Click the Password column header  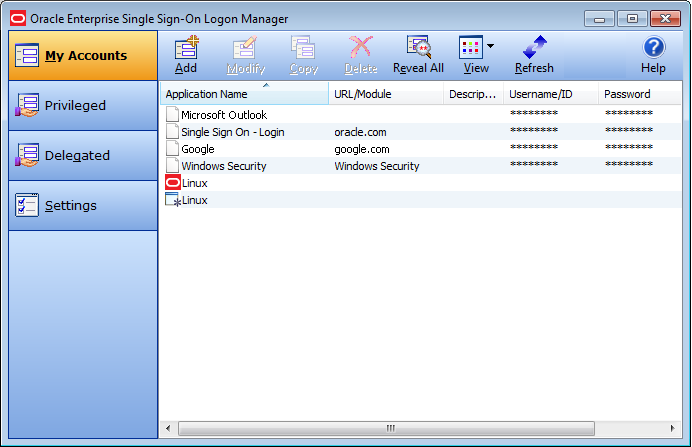(639, 94)
